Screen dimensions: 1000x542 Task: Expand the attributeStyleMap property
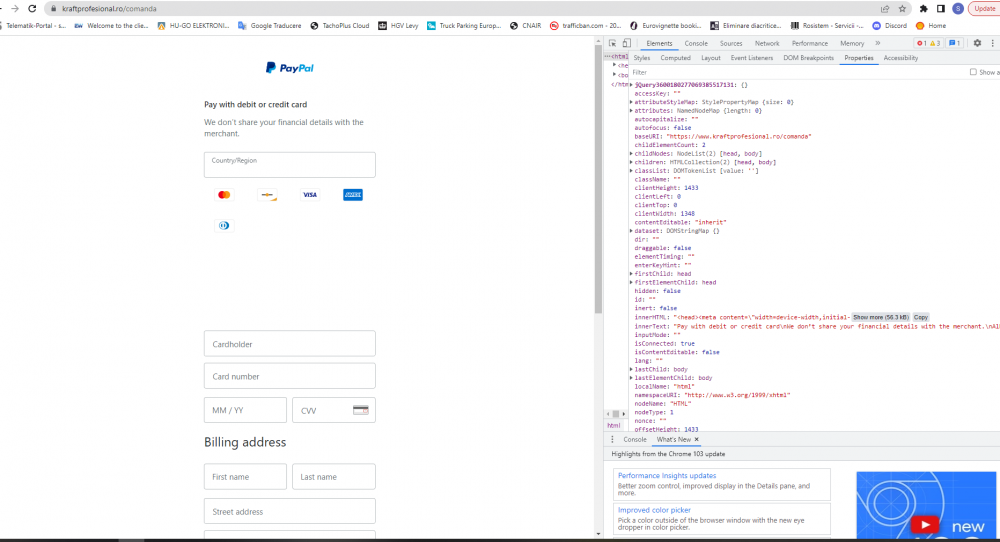click(631, 102)
